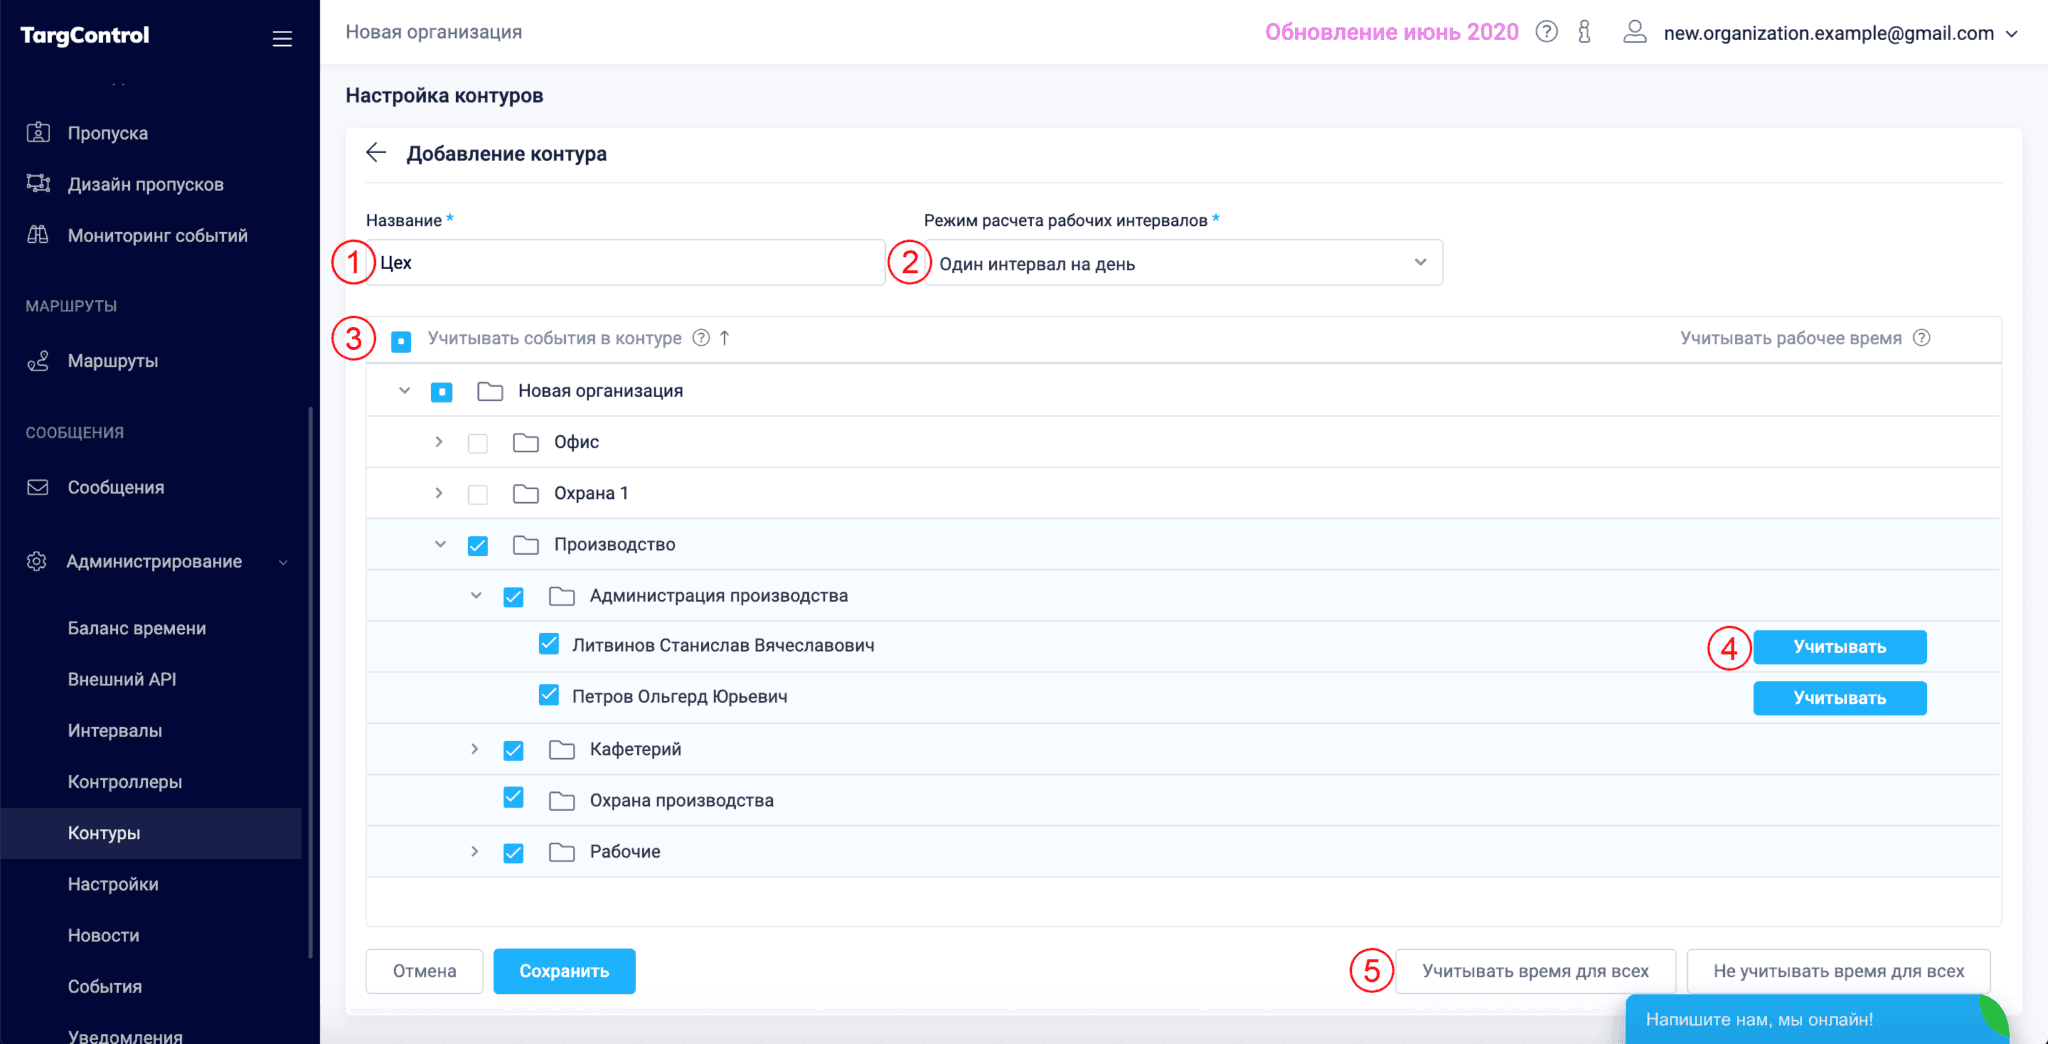This screenshot has height=1044, width=2048.
Task: Expand the Кафетерий folder
Action: coord(475,749)
